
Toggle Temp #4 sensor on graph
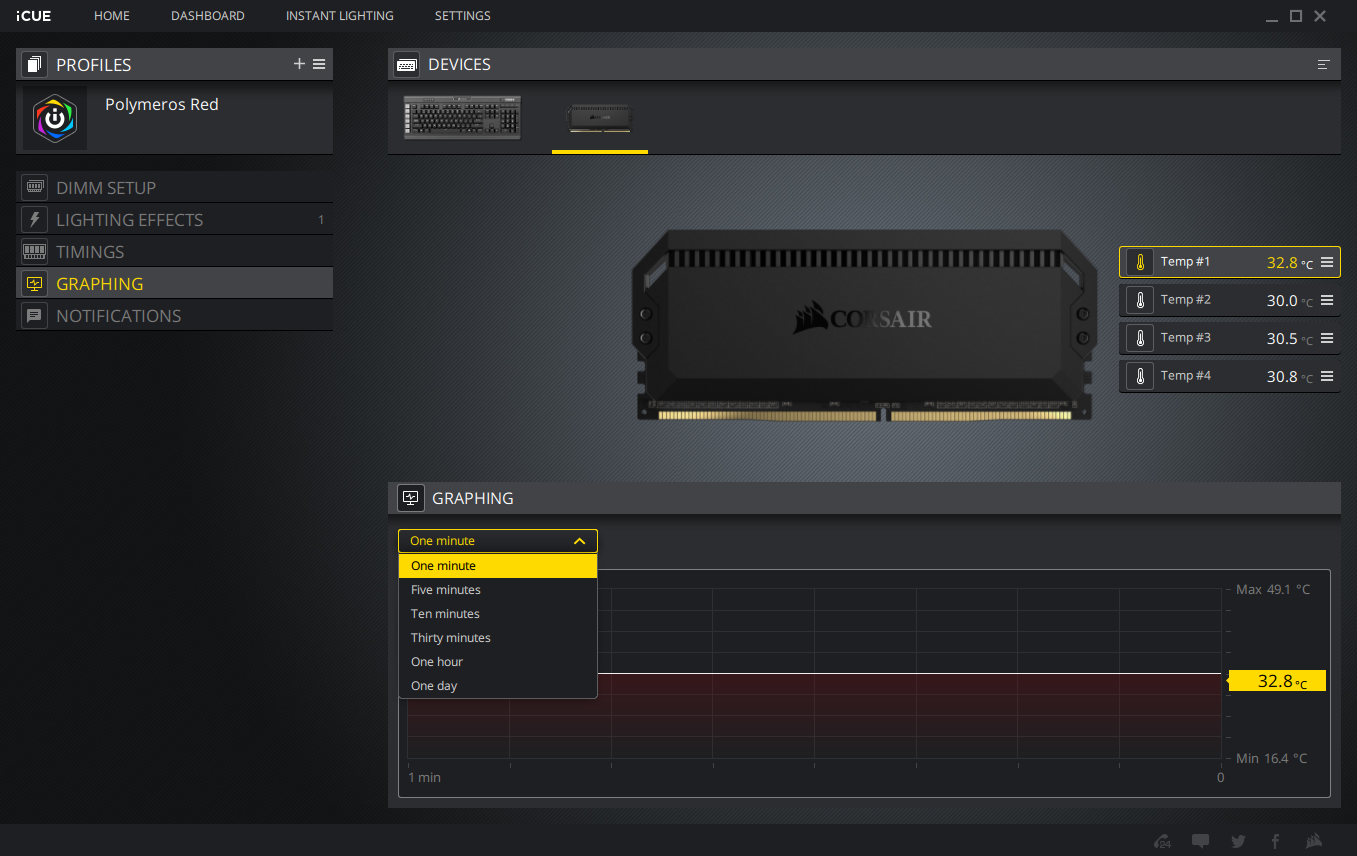coord(1200,376)
